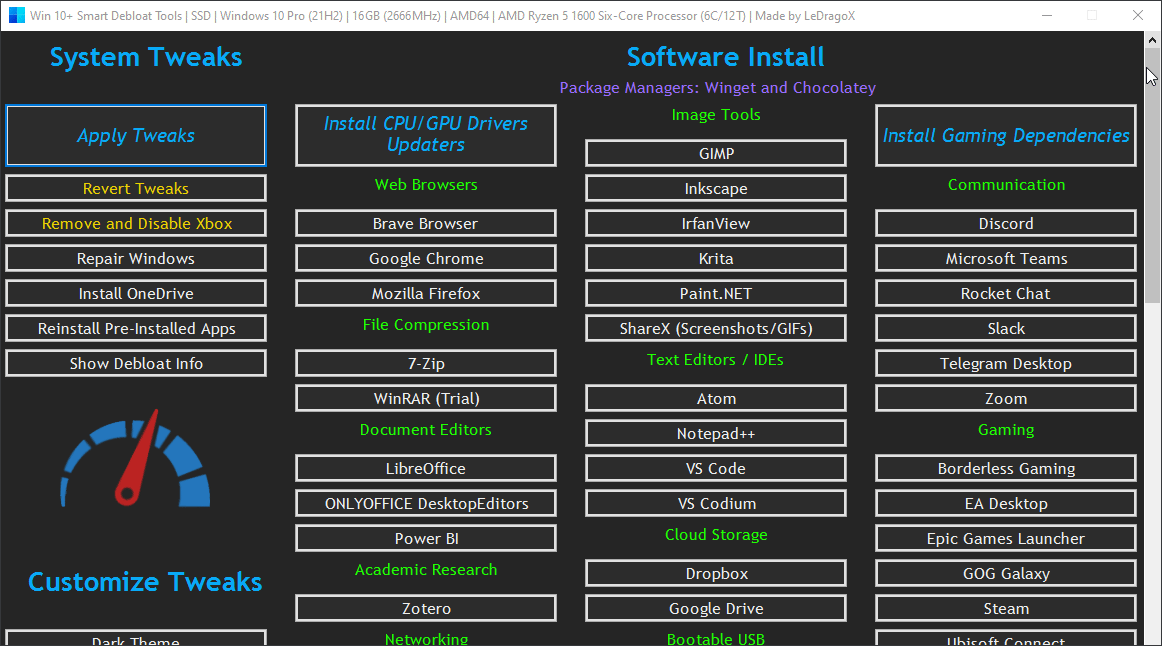1162x646 pixels.
Task: Click Package Managers: Winget and Chocolatey text
Action: pos(717,87)
